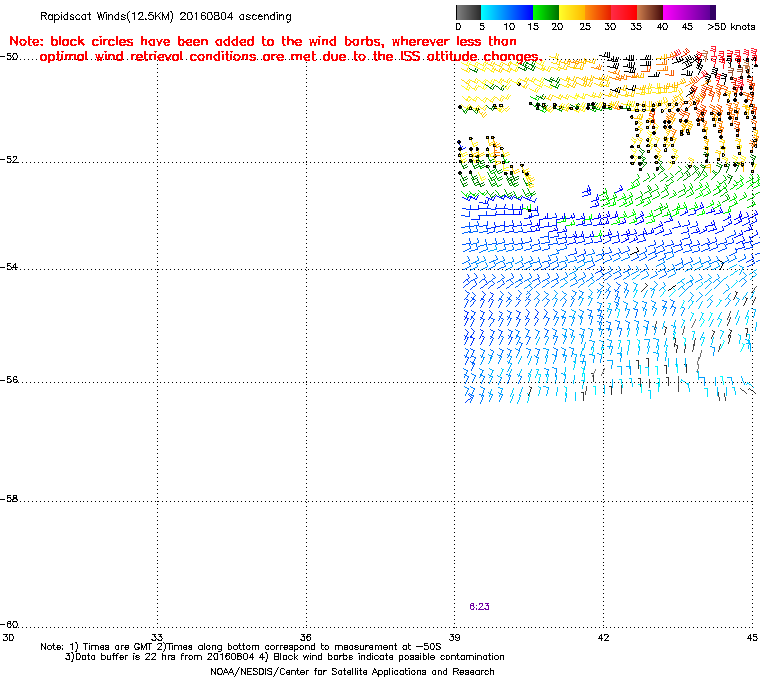Screen dimensions: 760x688
Task: Select the orange 25-30 knots legend color
Action: (x=598, y=12)
